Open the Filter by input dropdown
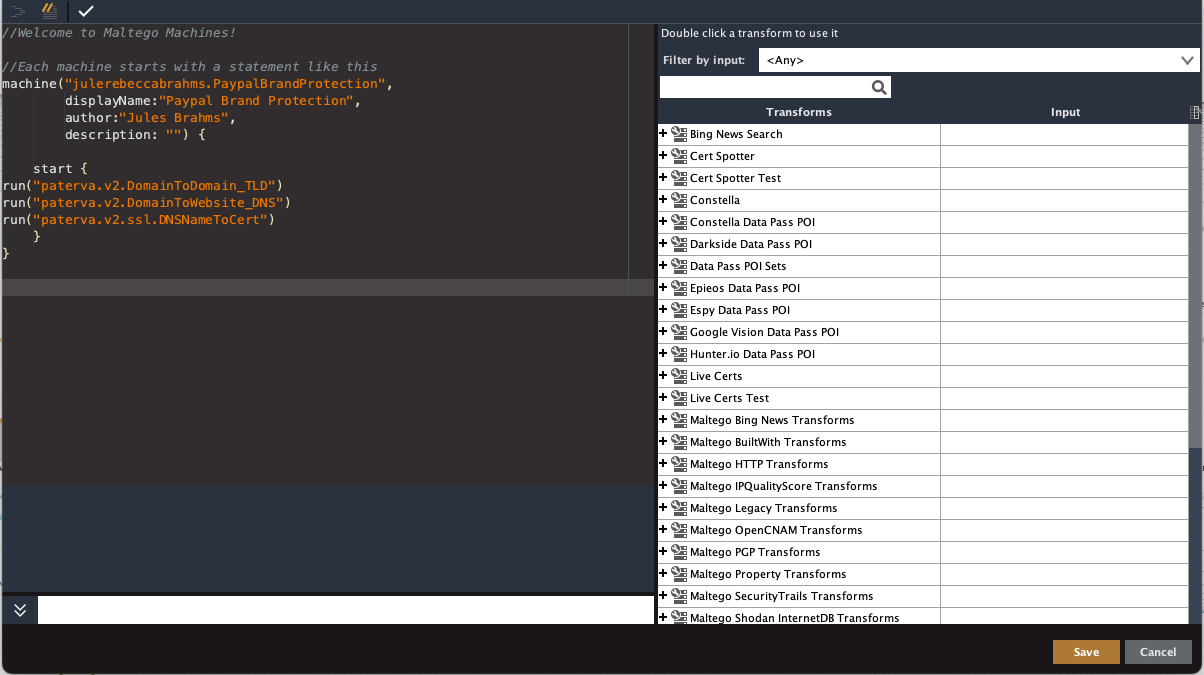 (978, 61)
